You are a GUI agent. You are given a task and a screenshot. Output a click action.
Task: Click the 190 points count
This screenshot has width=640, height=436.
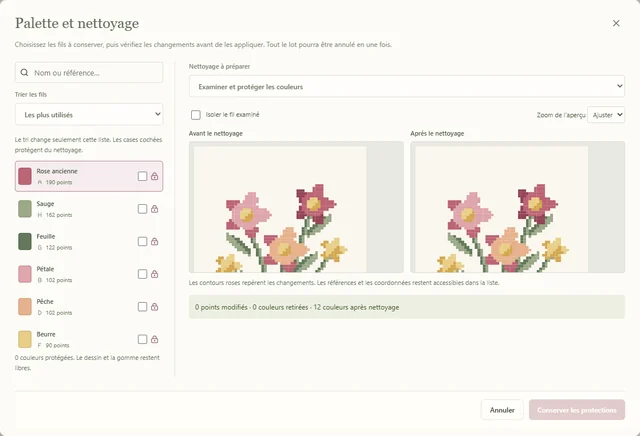pyautogui.click(x=59, y=182)
